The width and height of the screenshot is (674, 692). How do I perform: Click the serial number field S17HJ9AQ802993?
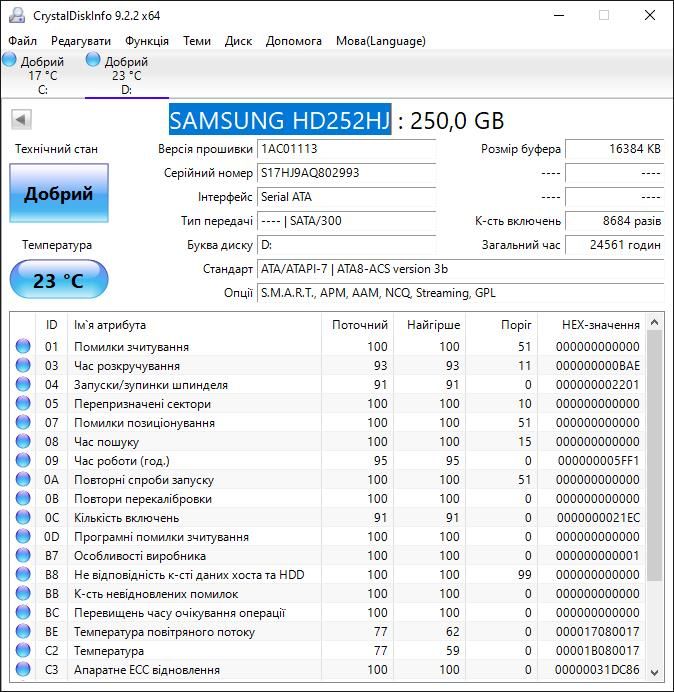[346, 173]
